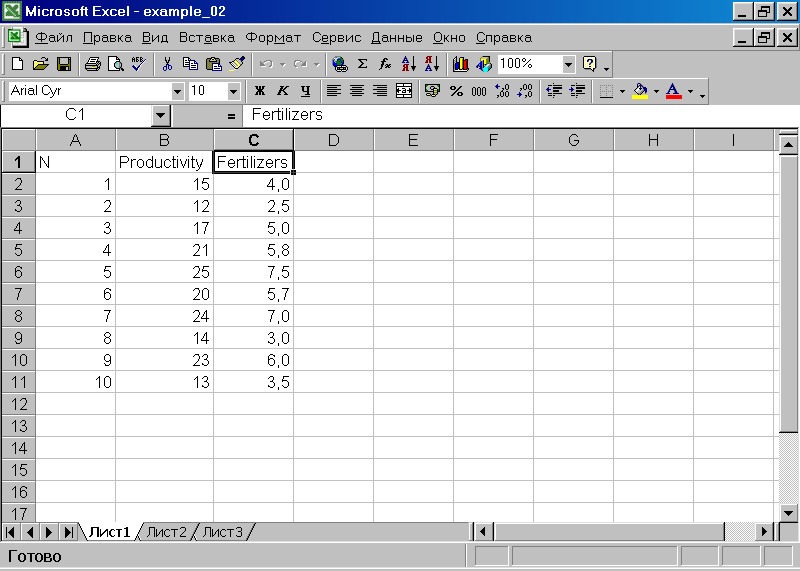Click the formula bar containing Fertilizers
Screen dimensions: 800x571
520,115
